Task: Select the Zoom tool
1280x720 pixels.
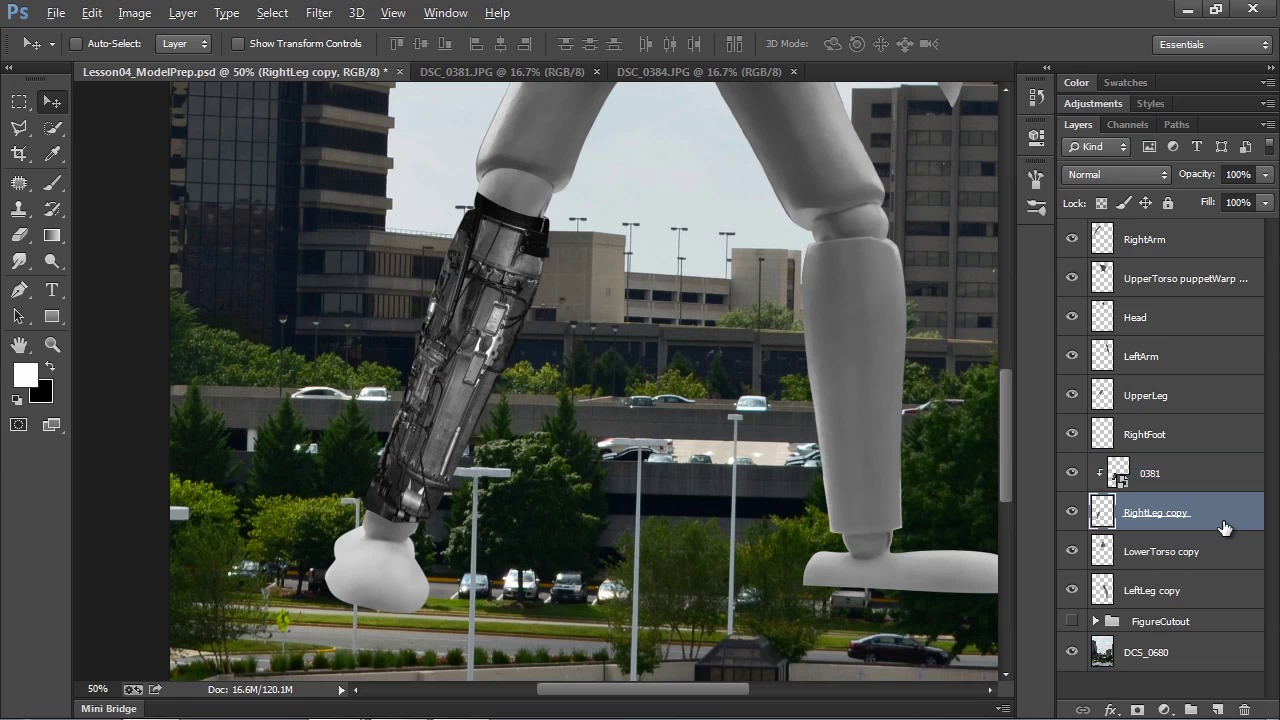Action: point(52,345)
